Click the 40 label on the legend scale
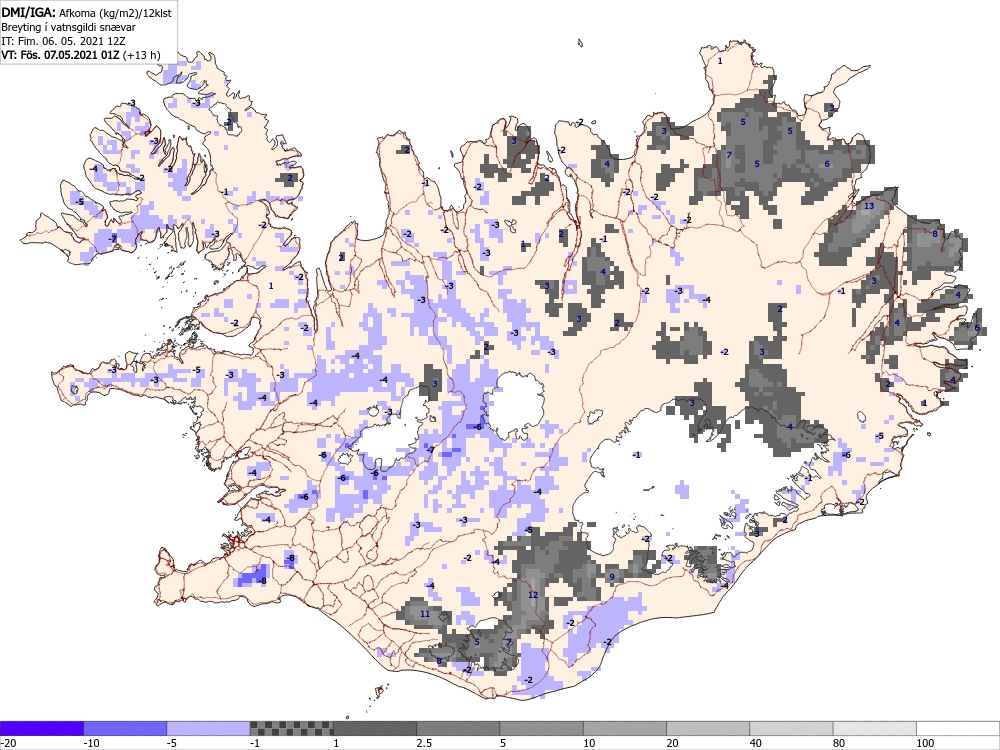Image resolution: width=1000 pixels, height=750 pixels. point(756,743)
